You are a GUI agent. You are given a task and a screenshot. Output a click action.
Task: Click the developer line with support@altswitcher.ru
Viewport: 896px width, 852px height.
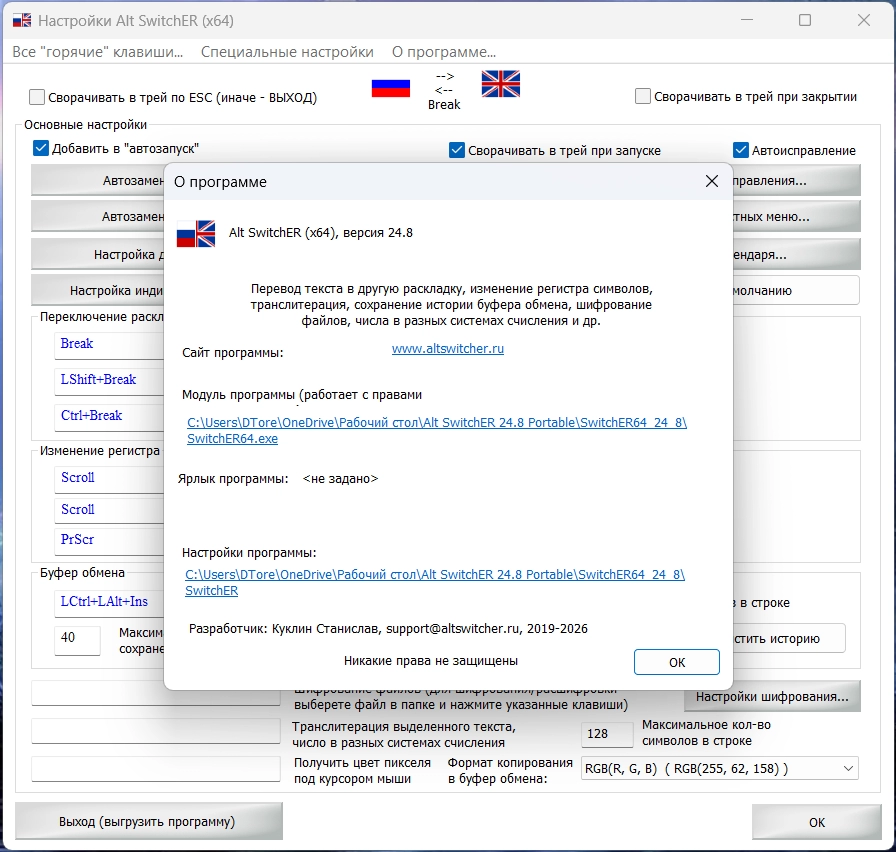pyautogui.click(x=388, y=629)
